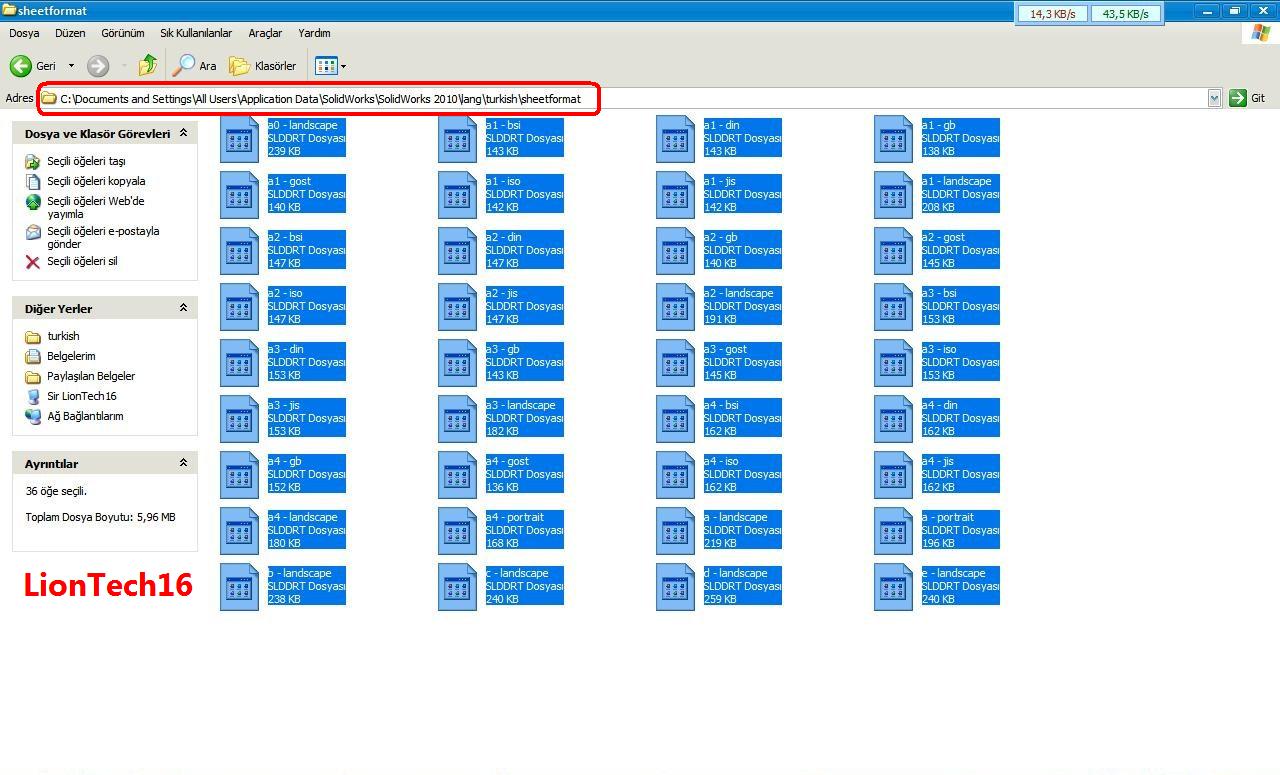Toggle the Klasörler folder pane

(x=263, y=66)
